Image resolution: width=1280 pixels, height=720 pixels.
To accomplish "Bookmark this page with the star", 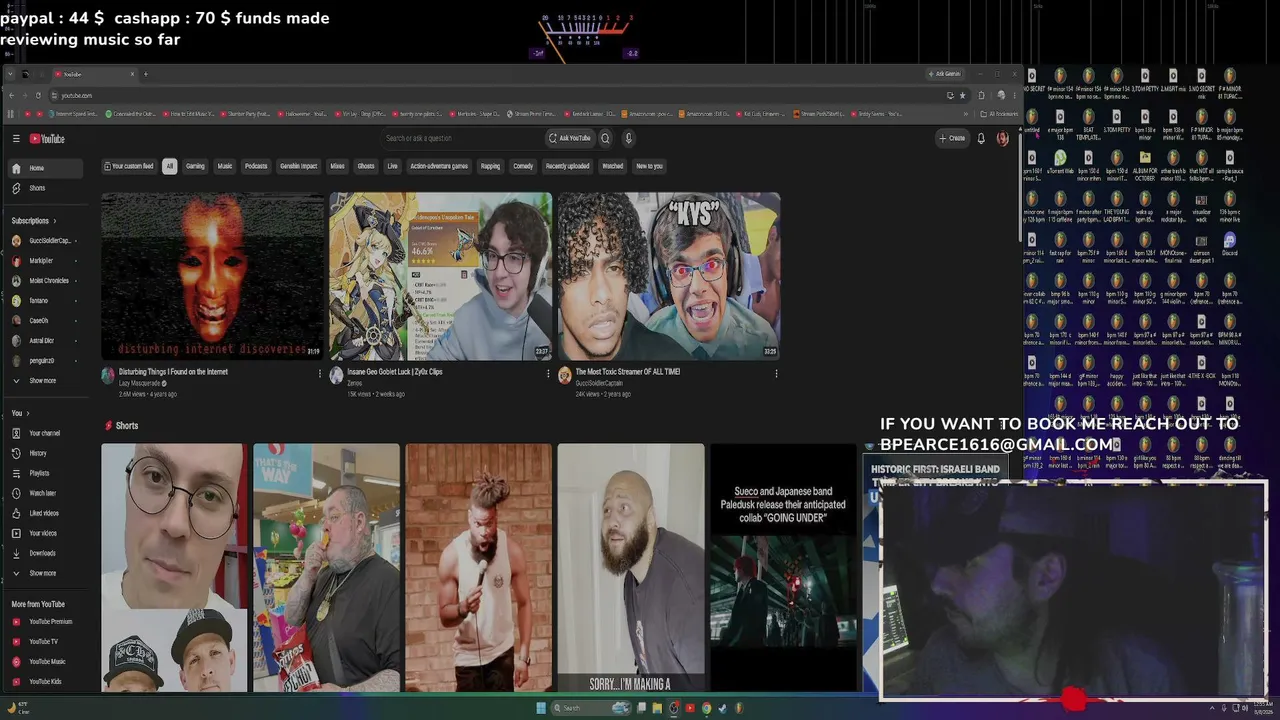I will tap(962, 95).
